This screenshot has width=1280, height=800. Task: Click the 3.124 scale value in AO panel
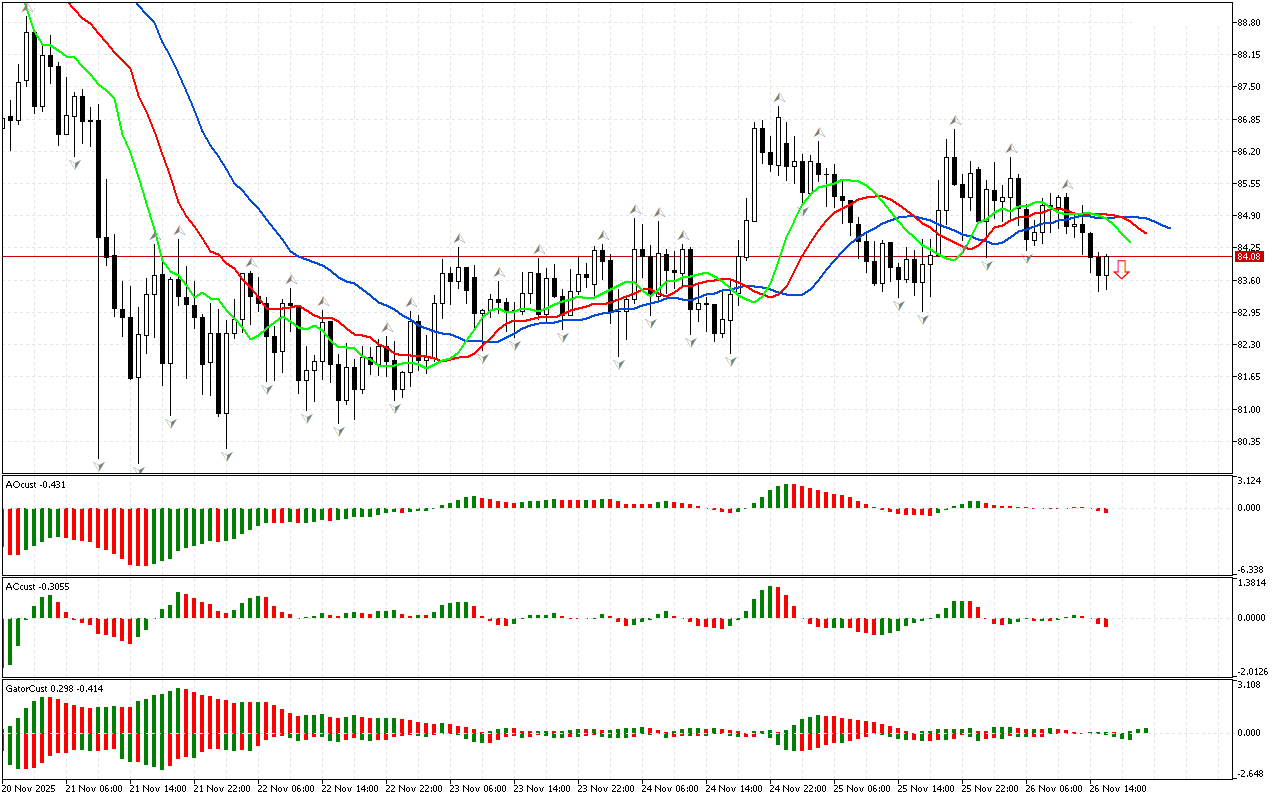(1248, 482)
